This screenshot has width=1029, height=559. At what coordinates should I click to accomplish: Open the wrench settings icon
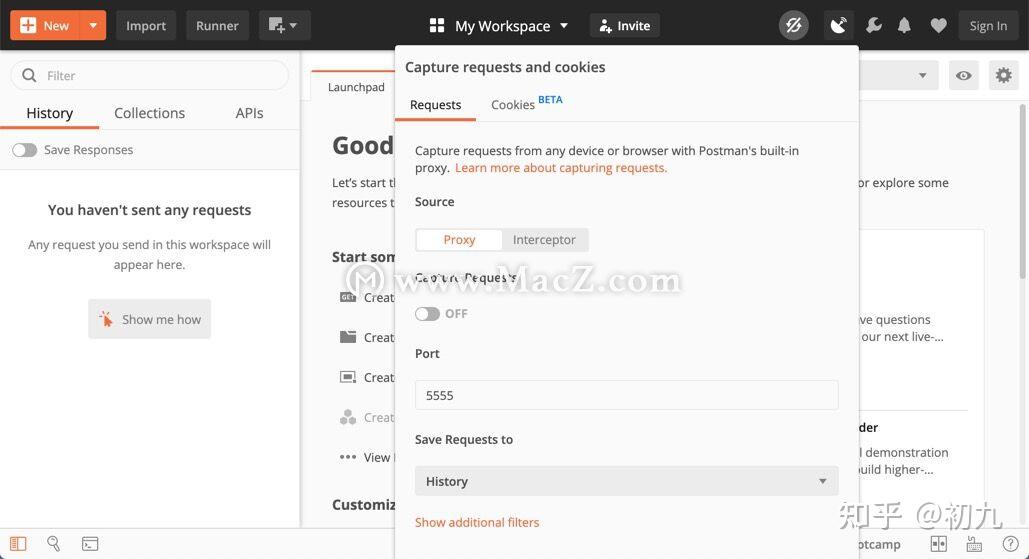click(x=873, y=26)
